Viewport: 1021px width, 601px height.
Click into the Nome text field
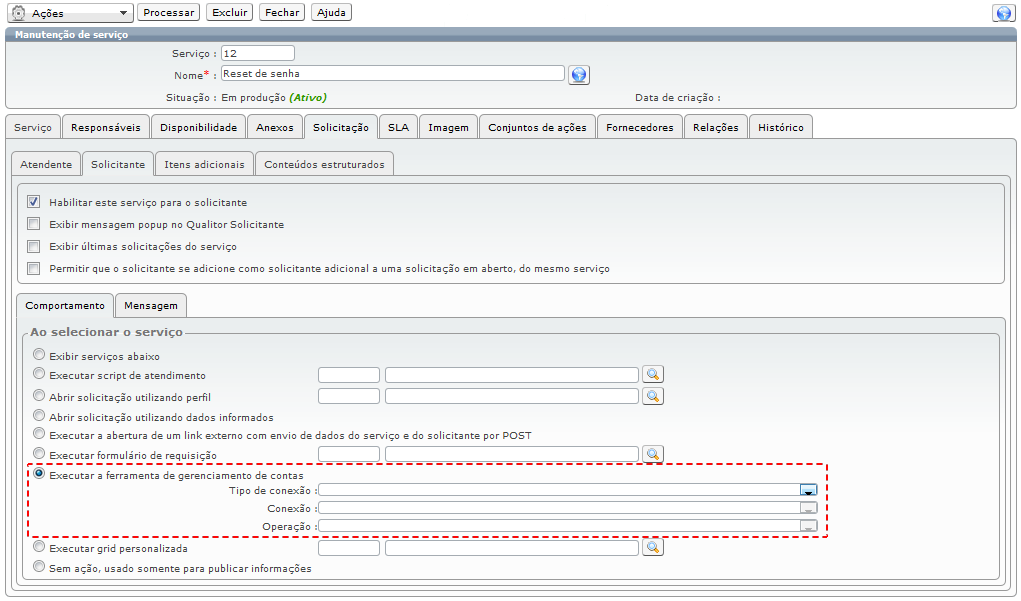coord(392,73)
